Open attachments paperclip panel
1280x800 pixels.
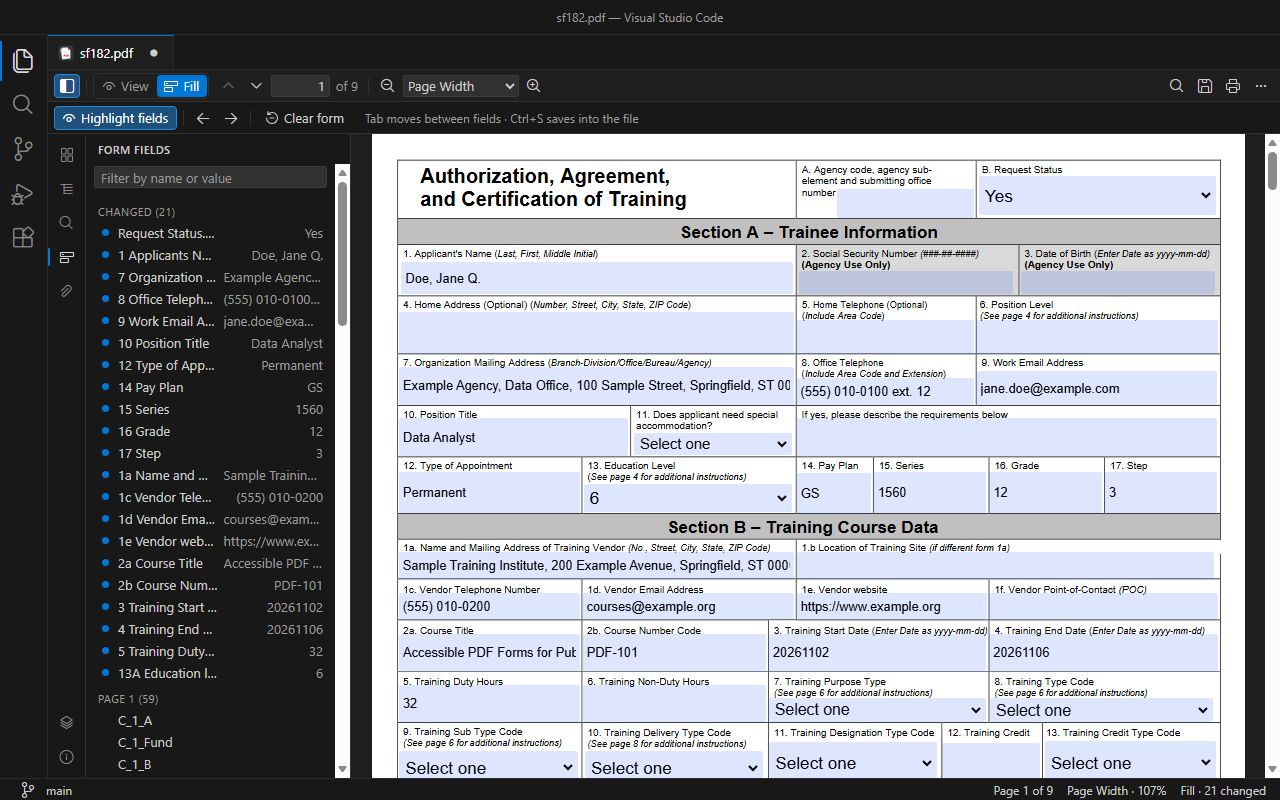(67, 291)
